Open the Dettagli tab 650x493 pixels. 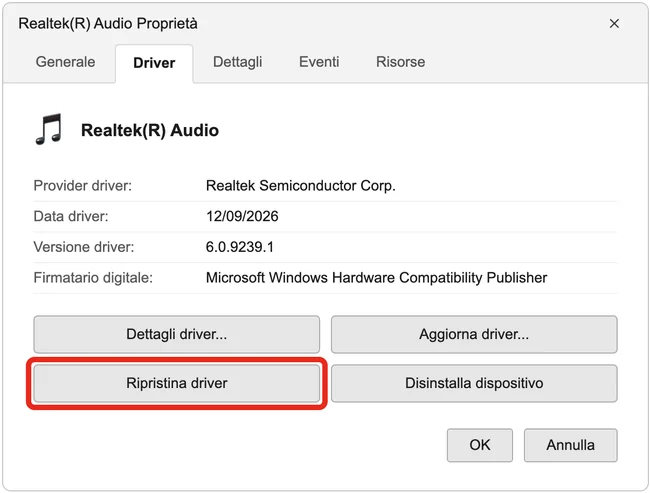[238, 62]
